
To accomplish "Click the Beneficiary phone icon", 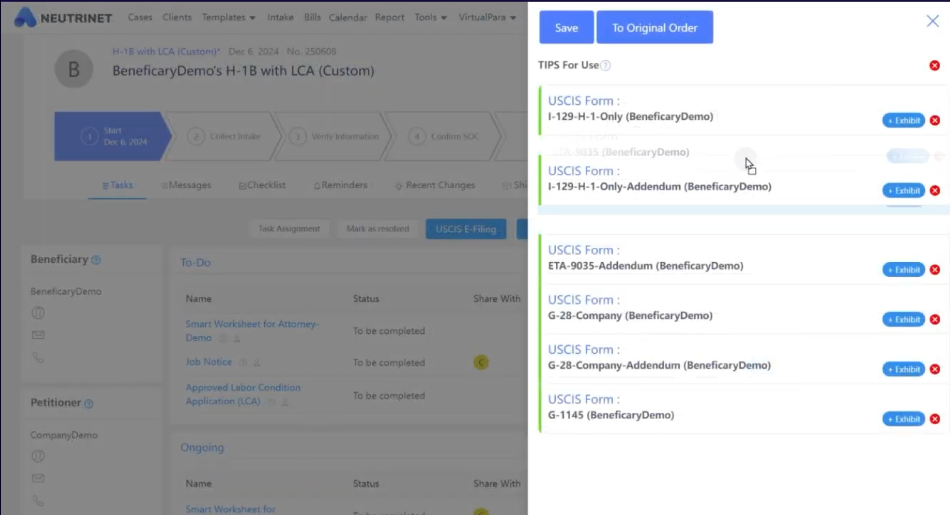I will click(x=38, y=357).
